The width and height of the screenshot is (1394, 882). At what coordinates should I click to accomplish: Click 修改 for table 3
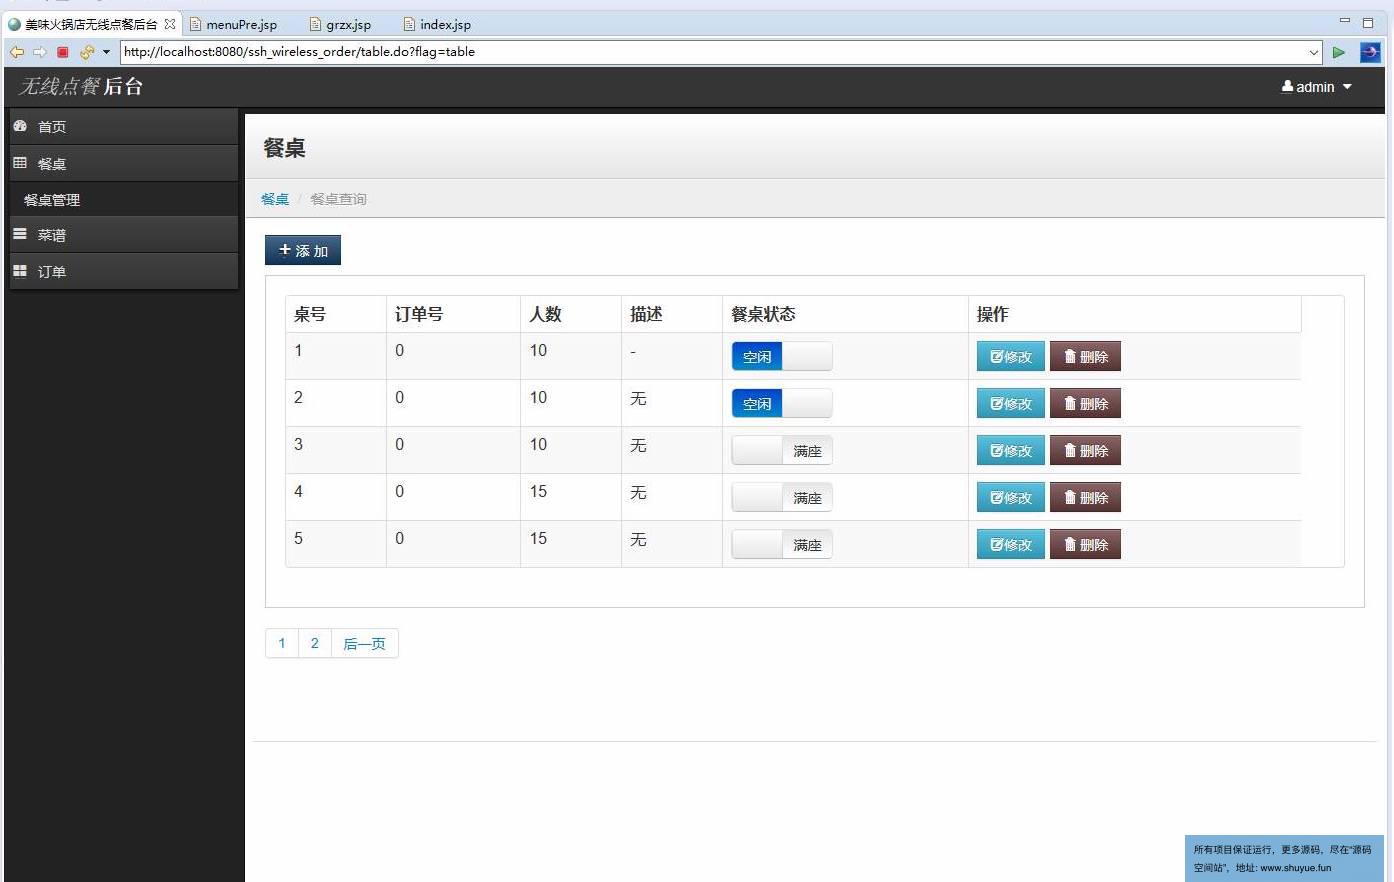[1010, 450]
